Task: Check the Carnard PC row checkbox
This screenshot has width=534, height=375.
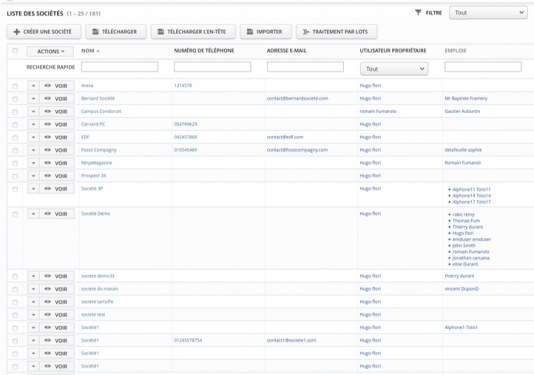Action: [15, 125]
